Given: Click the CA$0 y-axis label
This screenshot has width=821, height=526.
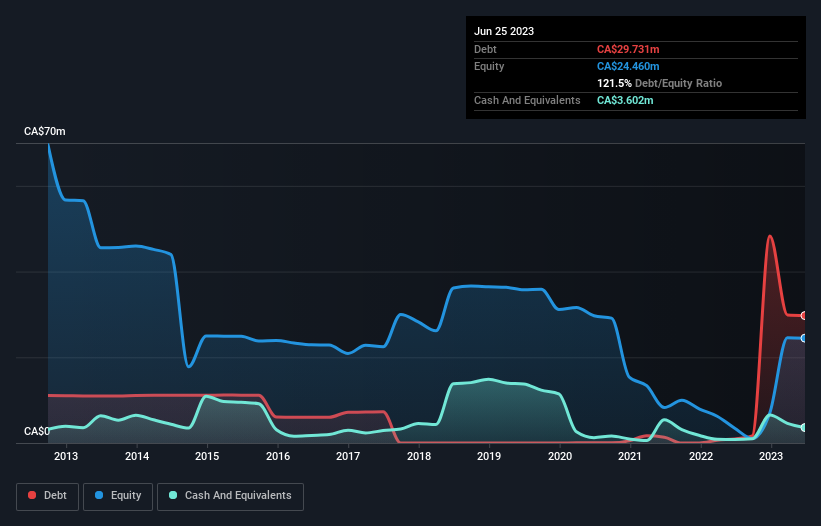Looking at the screenshot, I should (37, 431).
